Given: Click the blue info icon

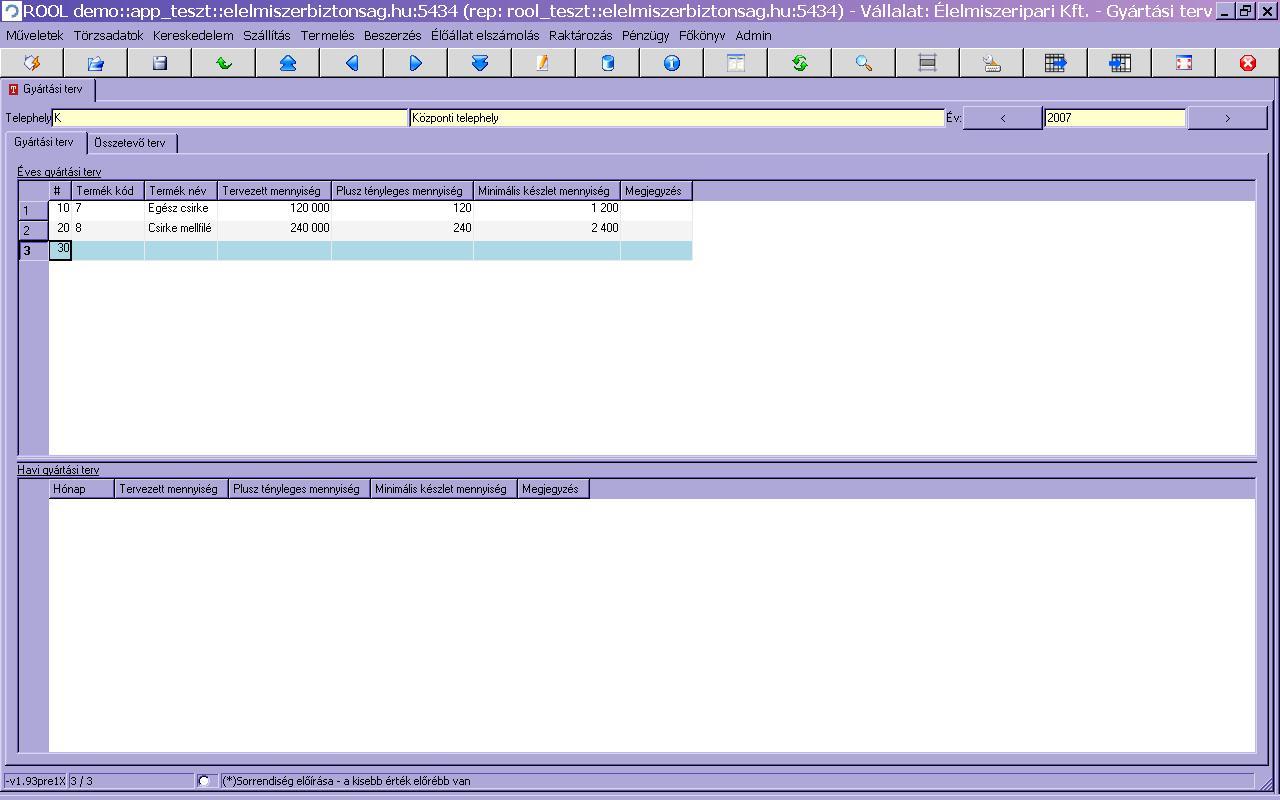Looking at the screenshot, I should 672,63.
